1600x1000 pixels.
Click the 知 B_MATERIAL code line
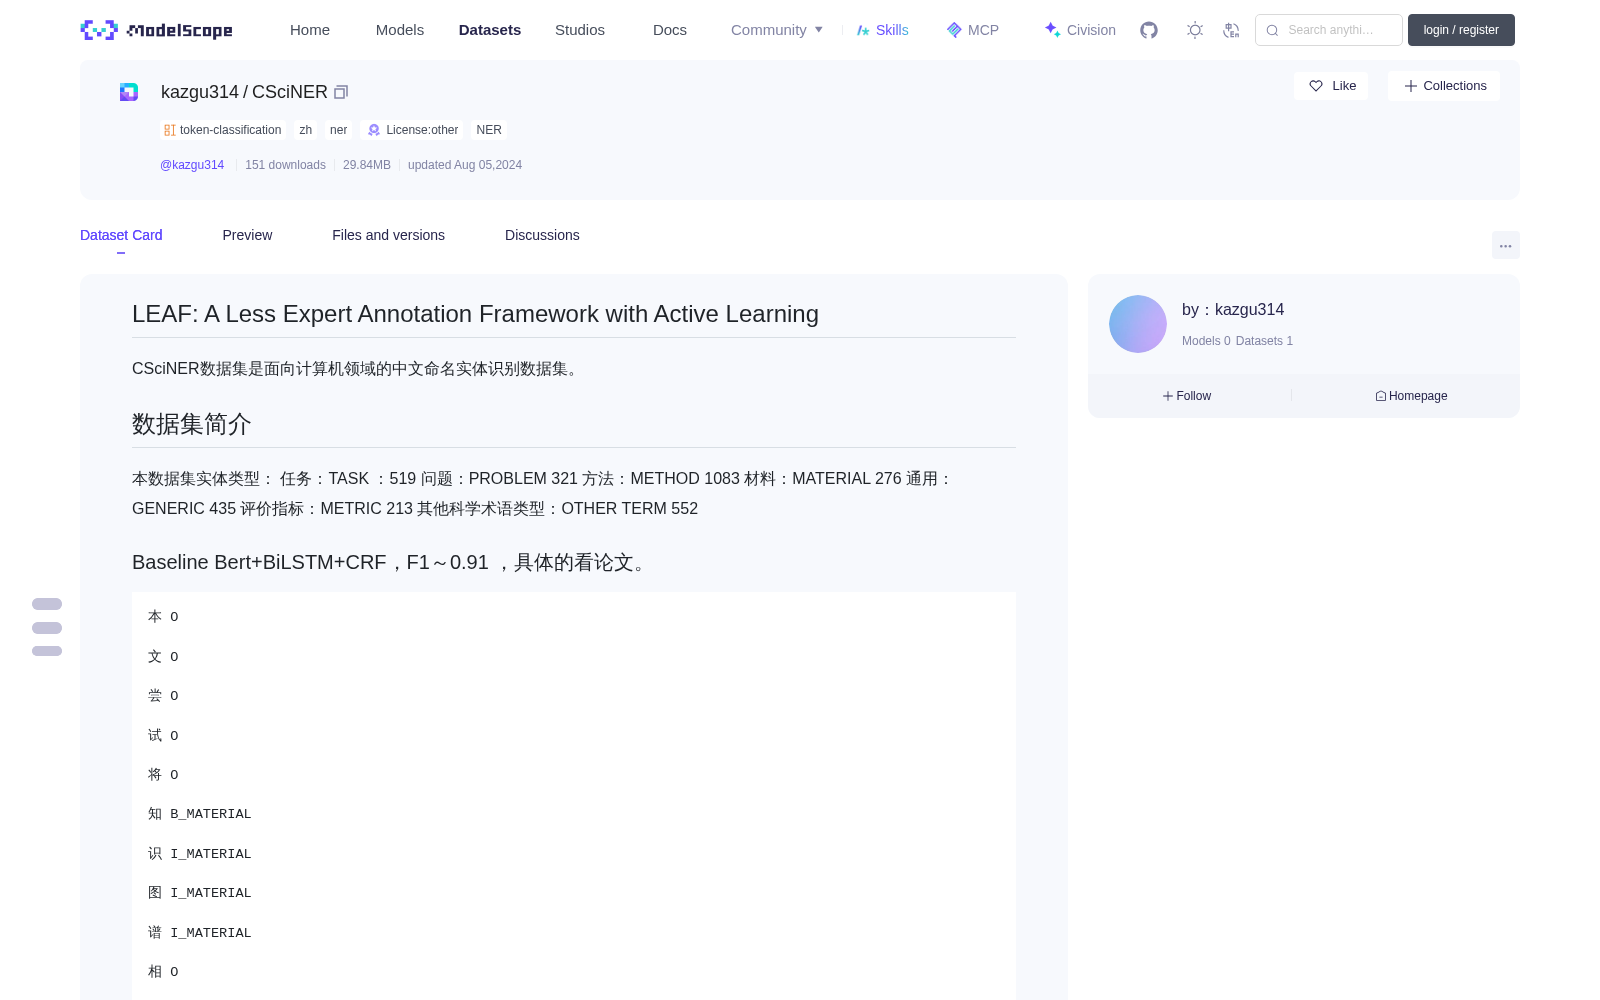(x=200, y=814)
